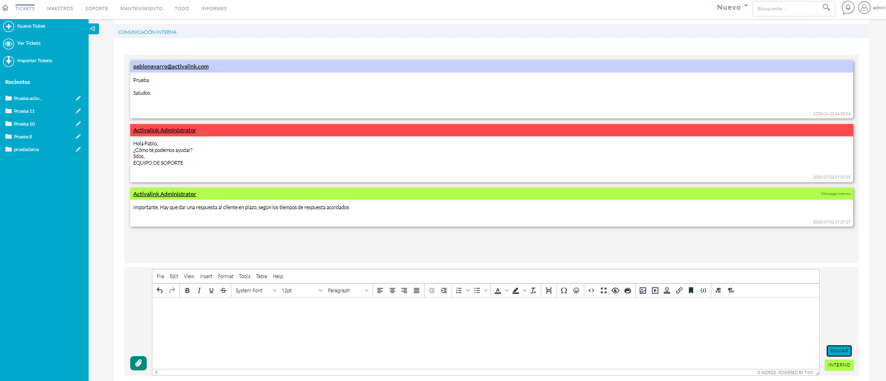Open the System Font dropdown

[x=256, y=291]
